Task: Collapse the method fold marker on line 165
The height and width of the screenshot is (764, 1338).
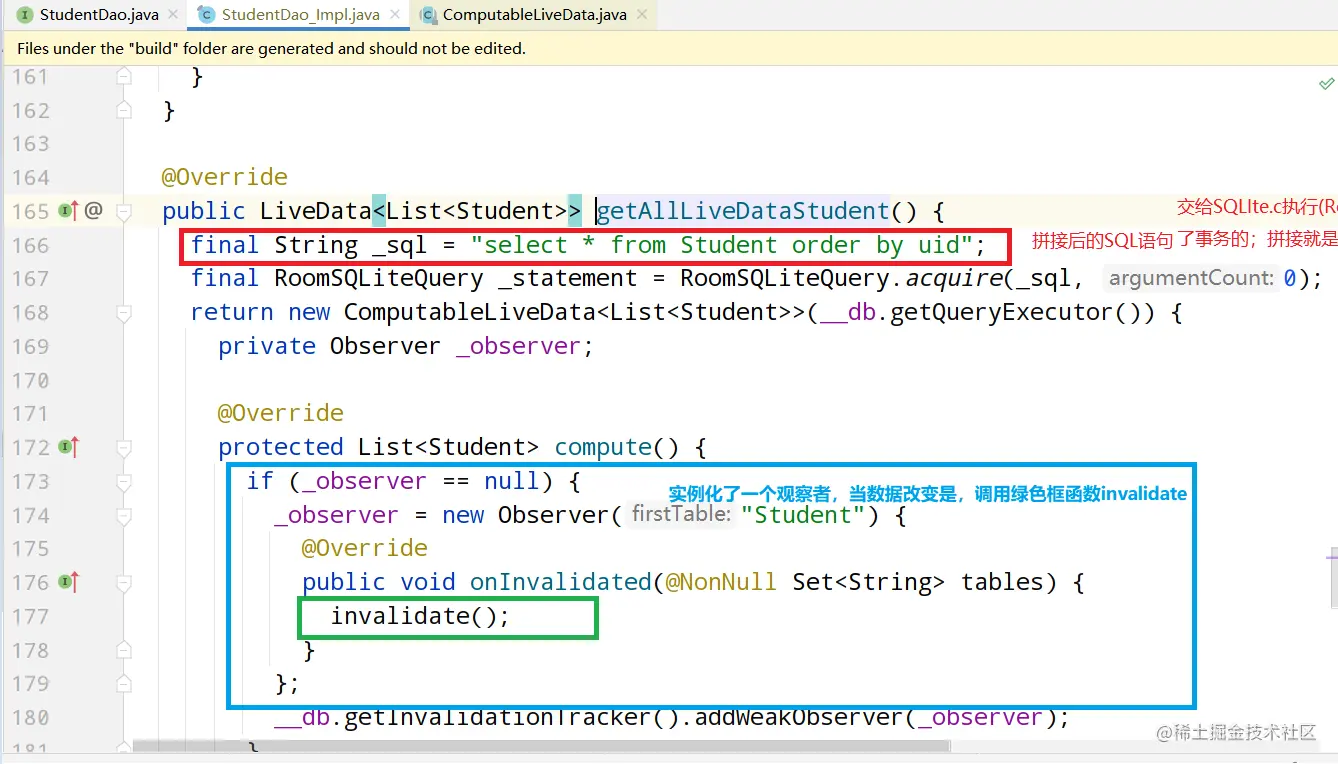Action: click(x=123, y=211)
